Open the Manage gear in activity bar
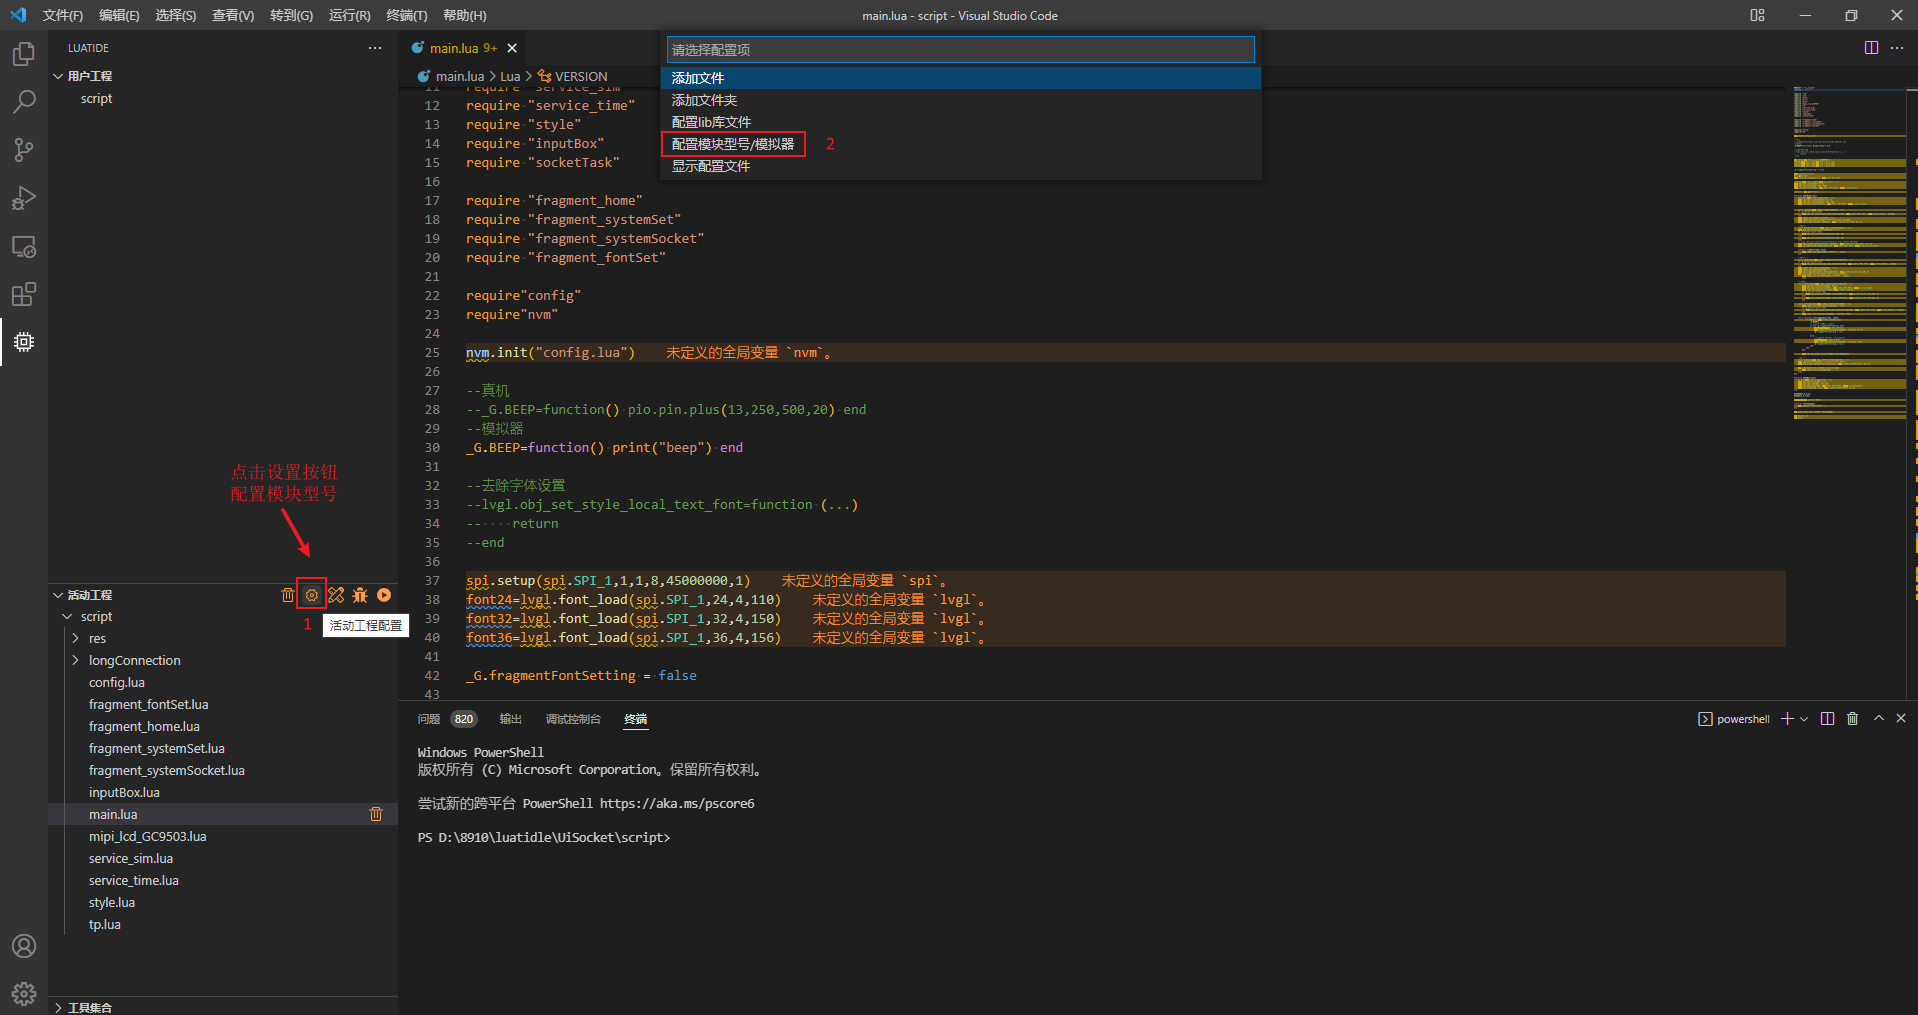This screenshot has height=1015, width=1918. (x=24, y=994)
